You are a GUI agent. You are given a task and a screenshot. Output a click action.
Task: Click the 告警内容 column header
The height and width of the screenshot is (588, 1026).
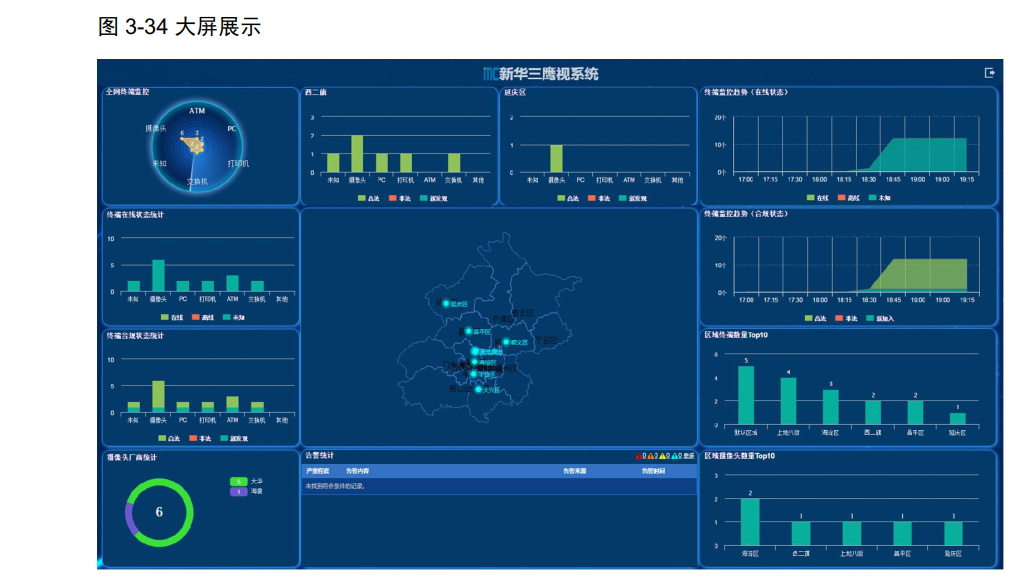coord(357,471)
